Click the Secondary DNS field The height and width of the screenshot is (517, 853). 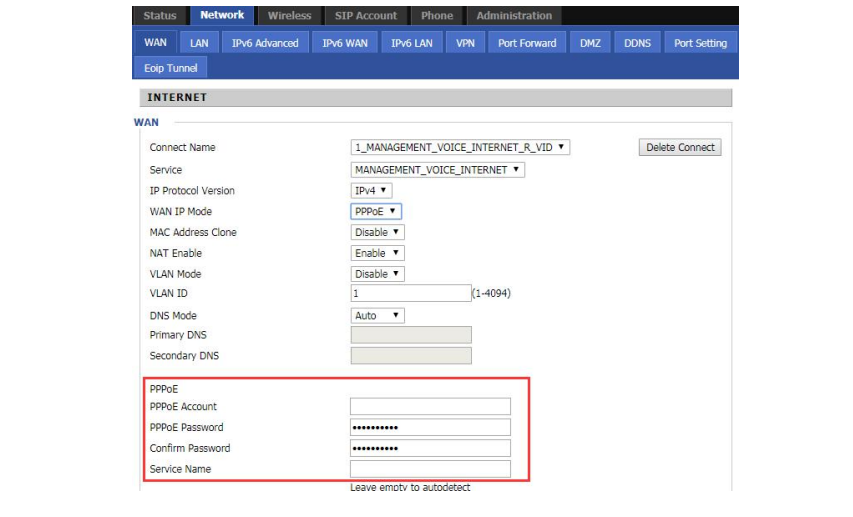pyautogui.click(x=411, y=356)
